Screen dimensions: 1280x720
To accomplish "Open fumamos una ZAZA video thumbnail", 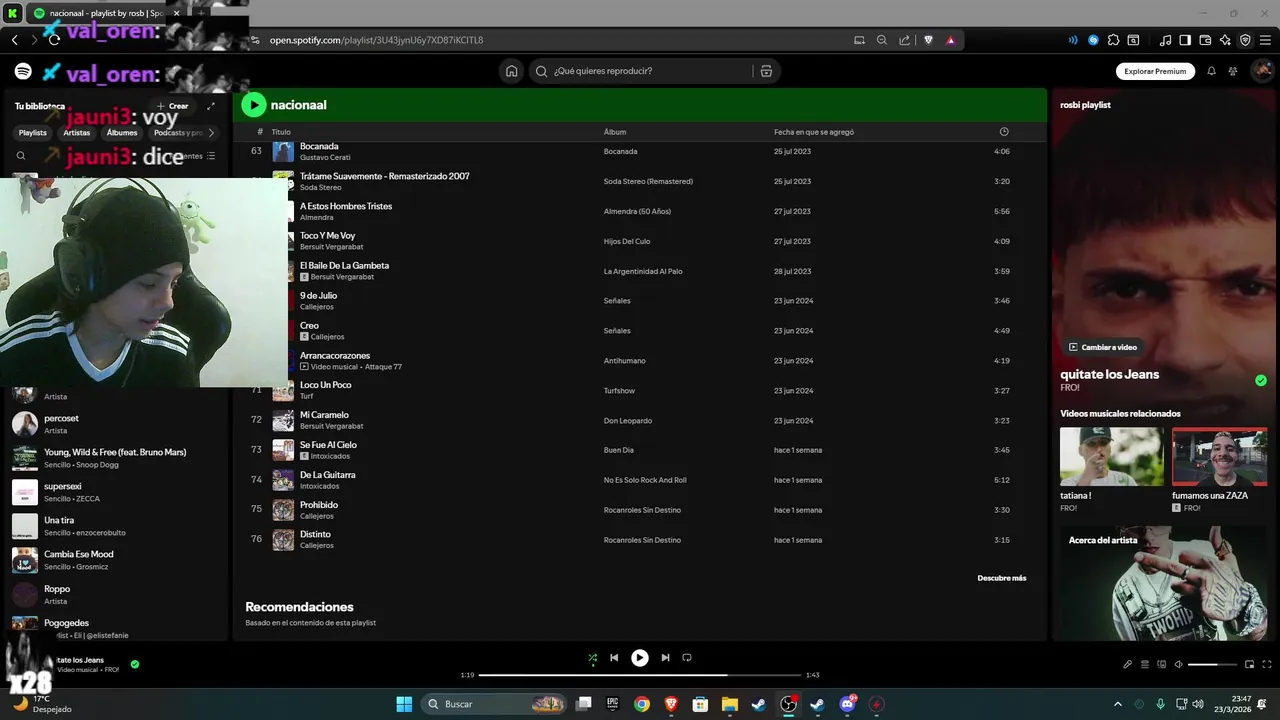I will point(1219,457).
